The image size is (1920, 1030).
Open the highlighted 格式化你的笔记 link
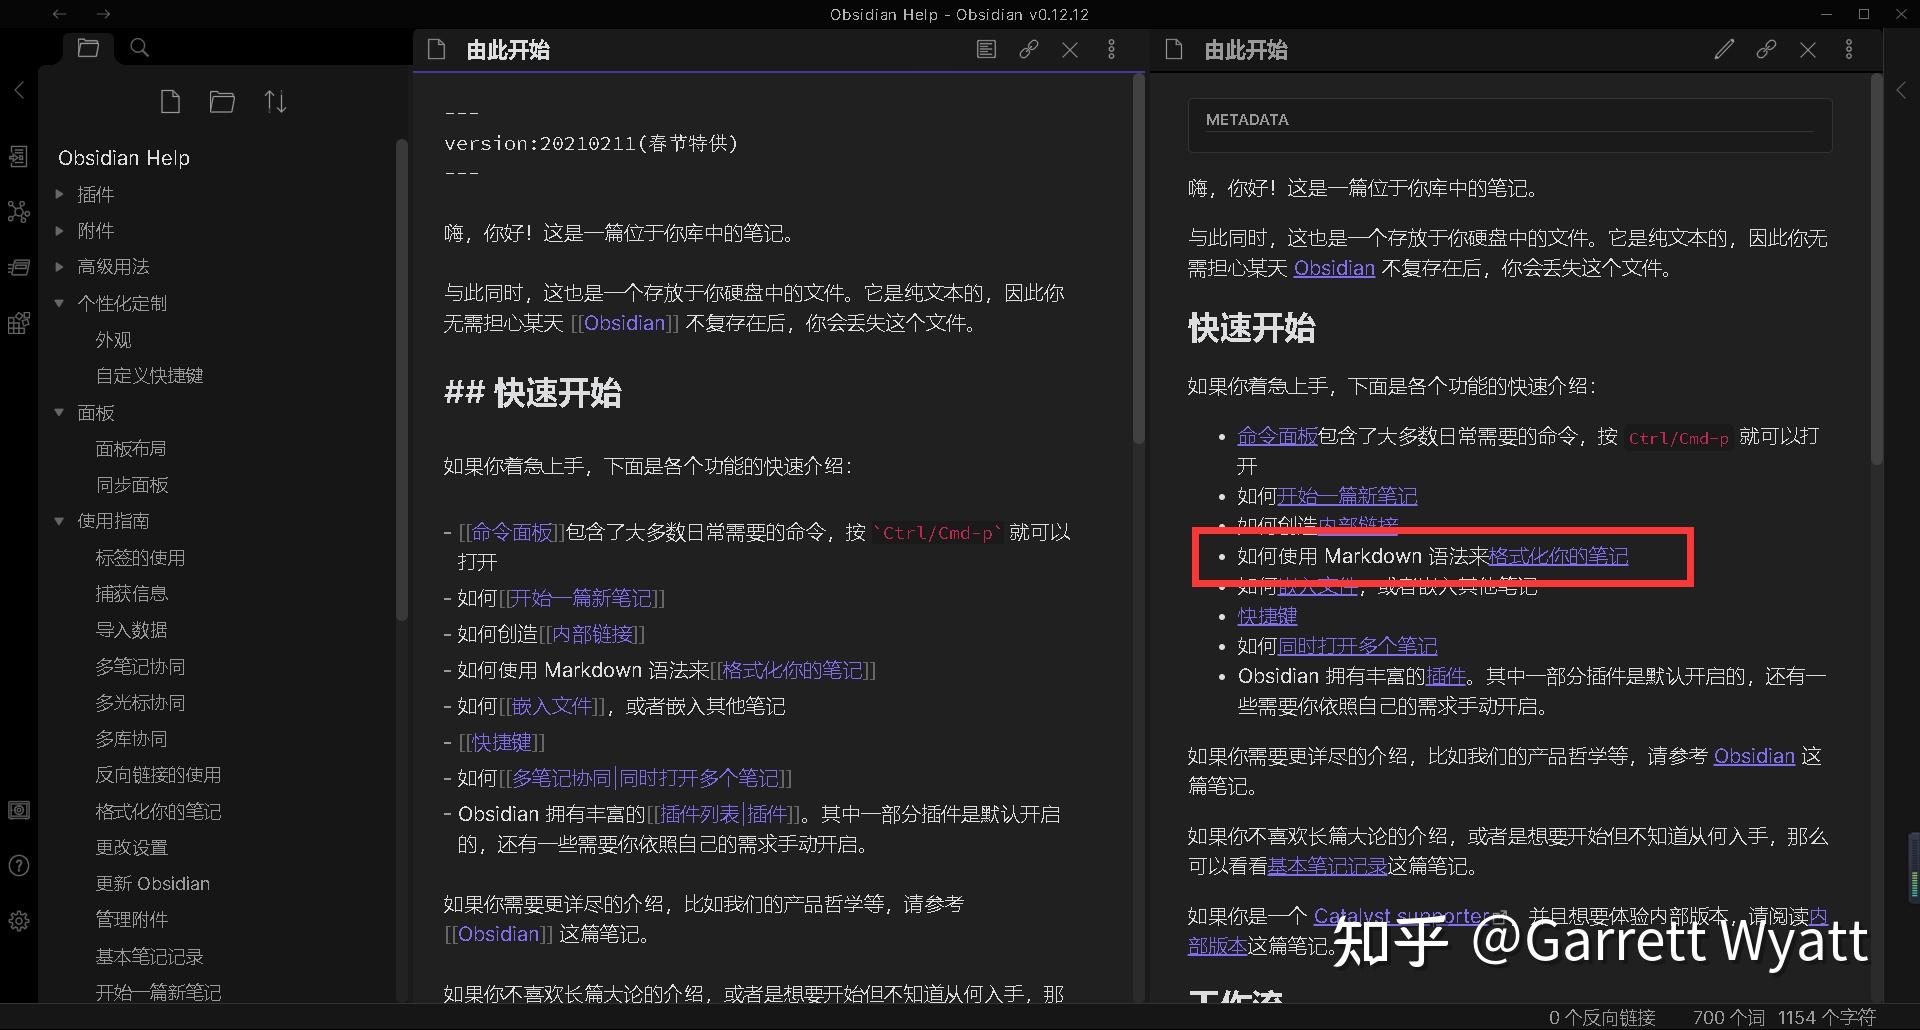(1557, 556)
